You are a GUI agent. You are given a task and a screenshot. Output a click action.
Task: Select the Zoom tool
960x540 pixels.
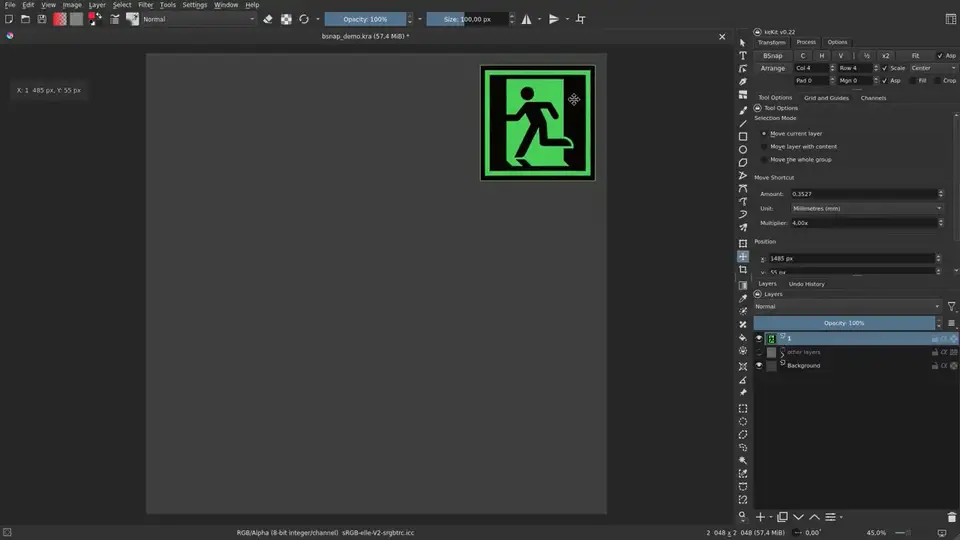[743, 516]
